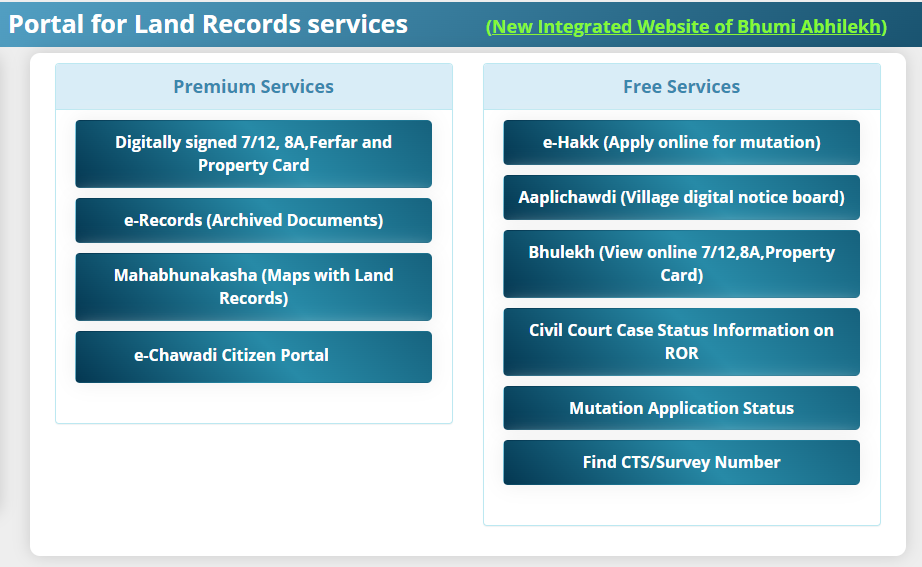Viewport: 922px width, 567px height.
Task: Open e-Records (Archived Documents)
Action: pos(253,220)
